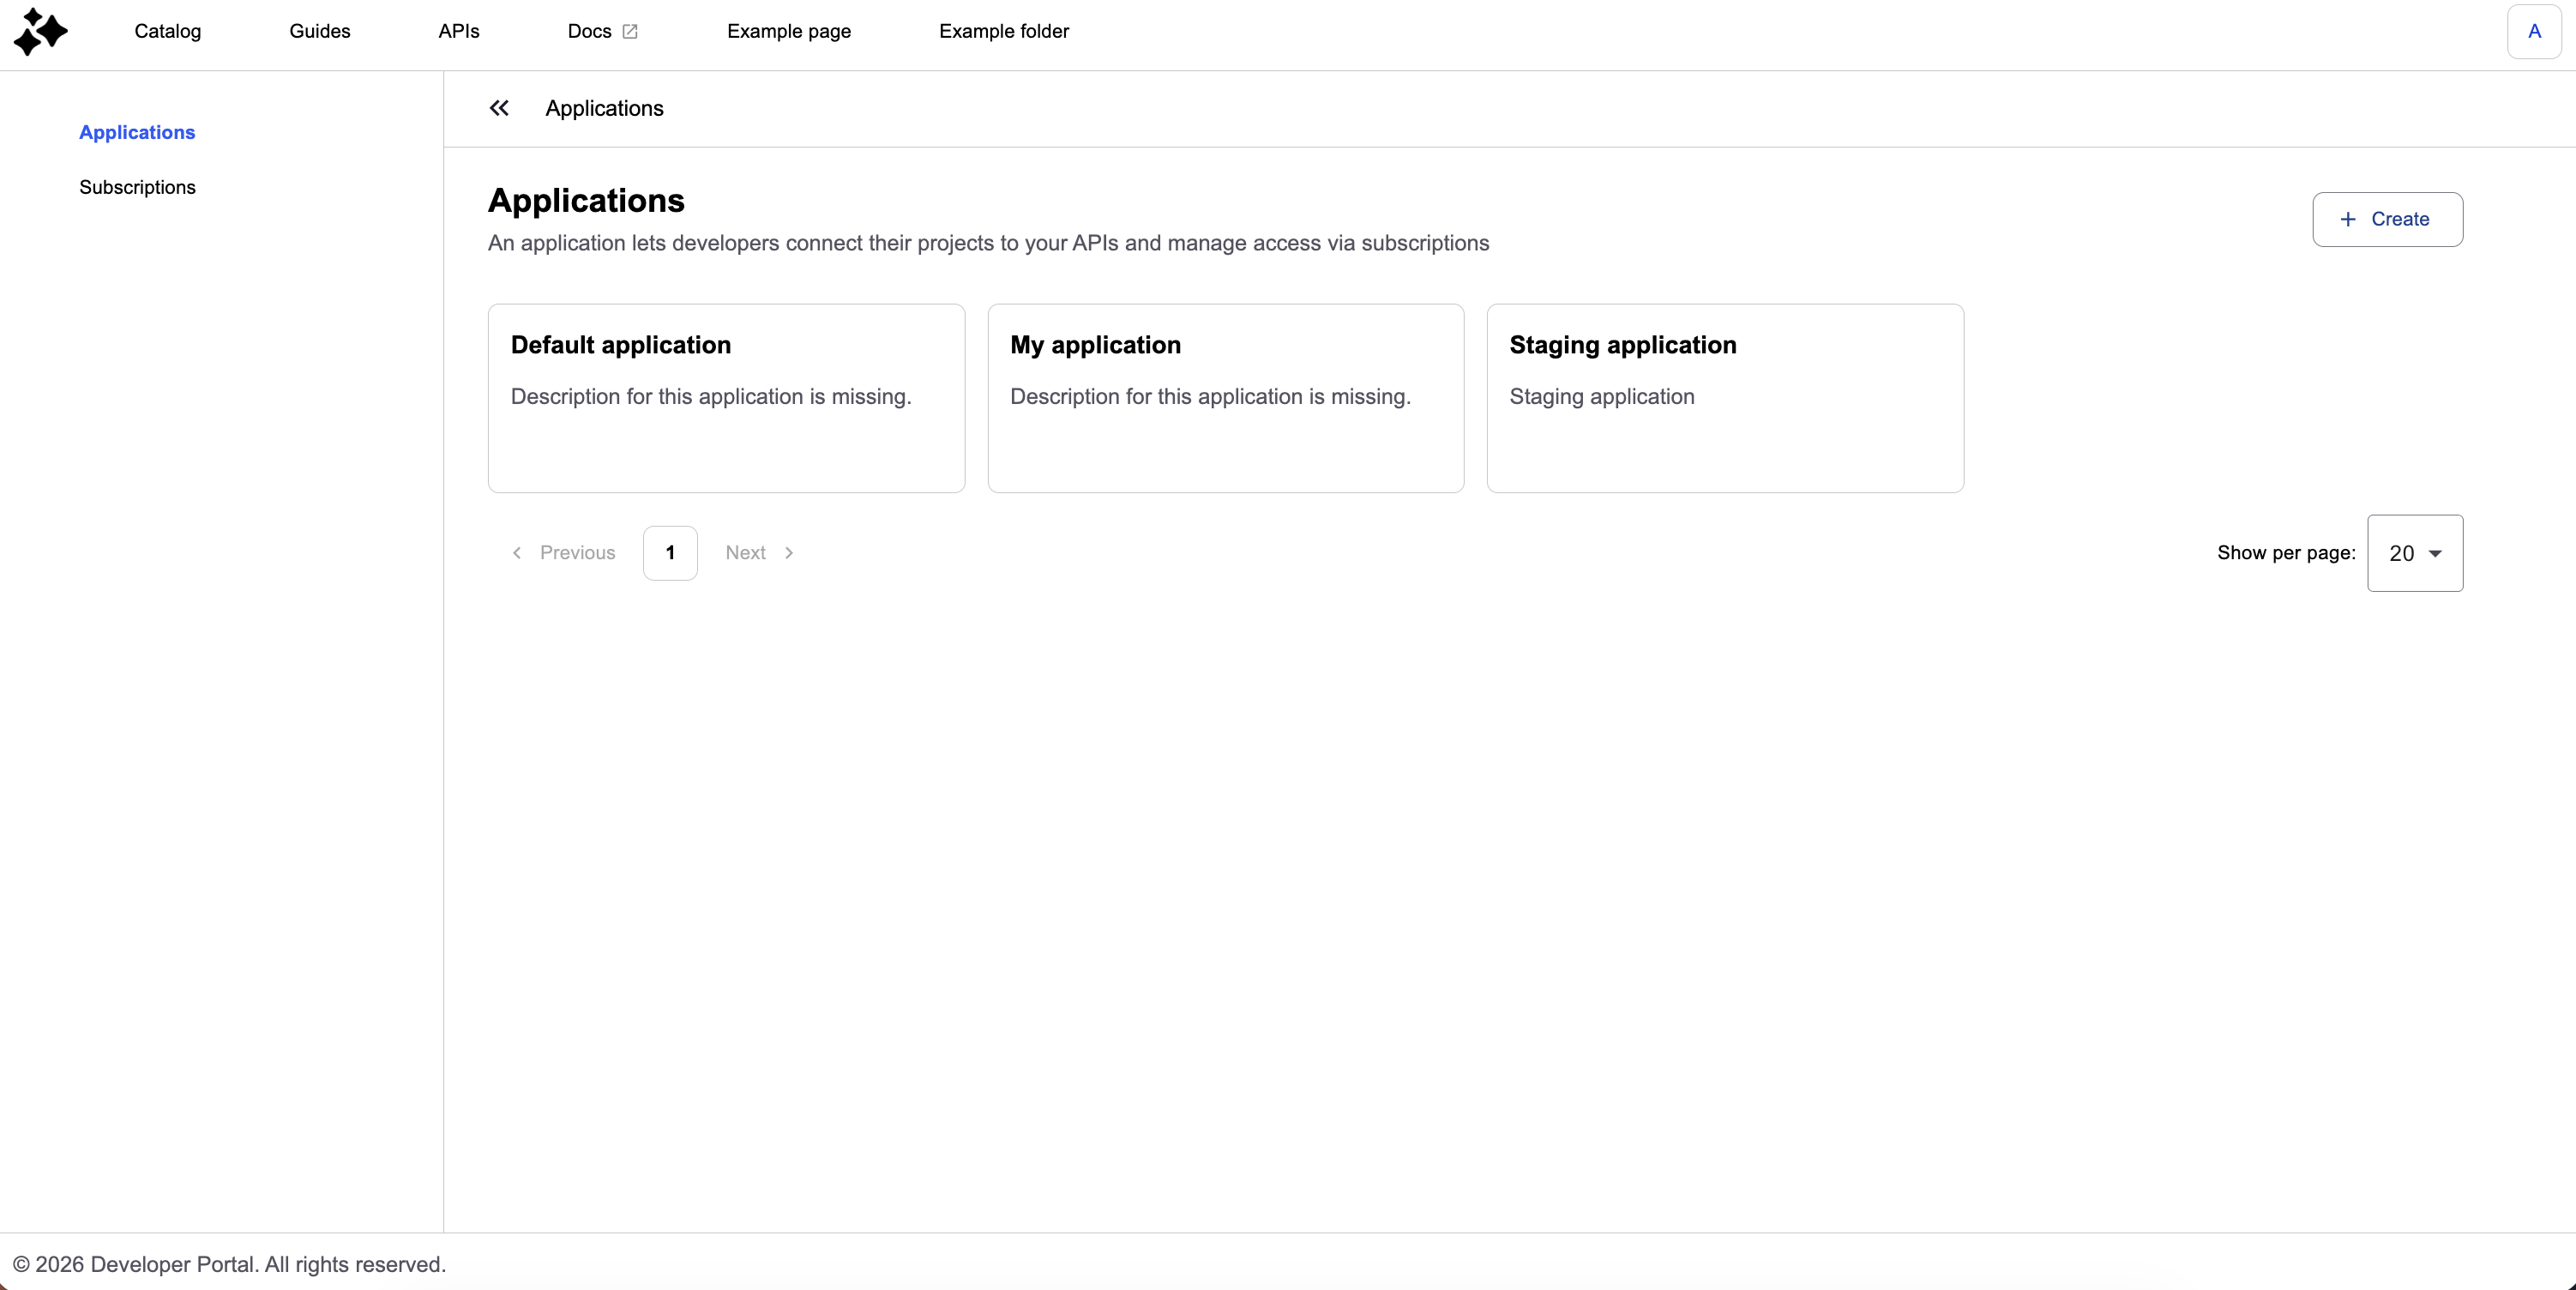The height and width of the screenshot is (1290, 2576).
Task: Open the Staging application card
Action: (1725, 398)
